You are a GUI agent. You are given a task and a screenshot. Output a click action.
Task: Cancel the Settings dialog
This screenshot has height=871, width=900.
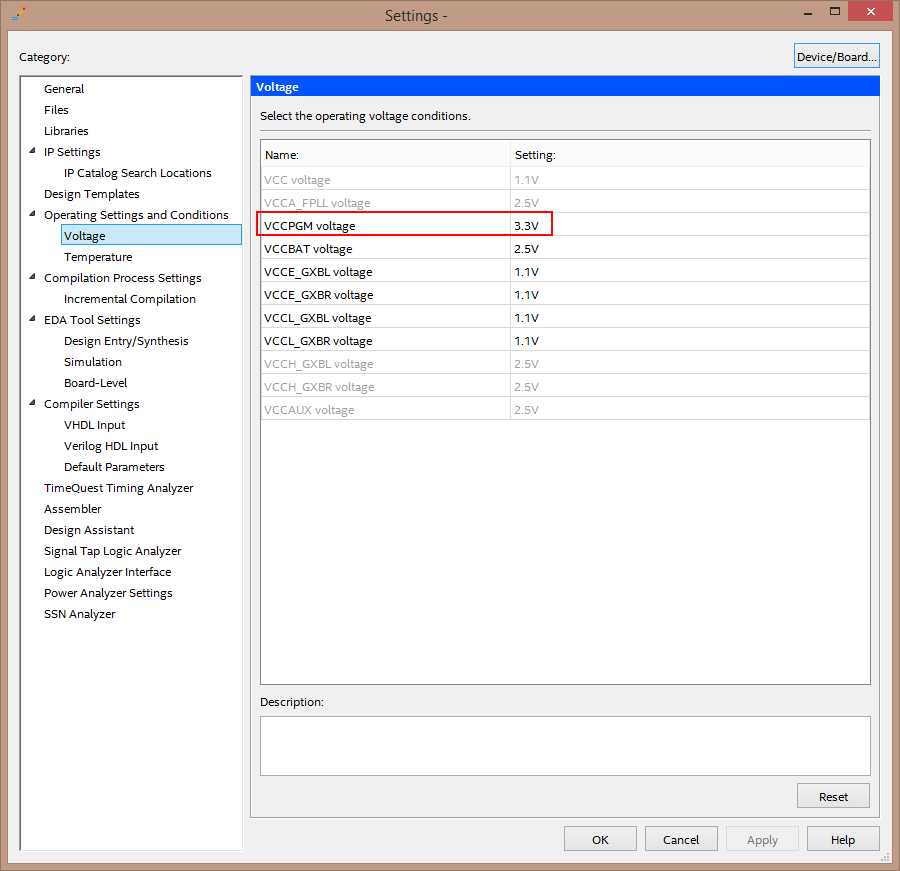click(681, 839)
